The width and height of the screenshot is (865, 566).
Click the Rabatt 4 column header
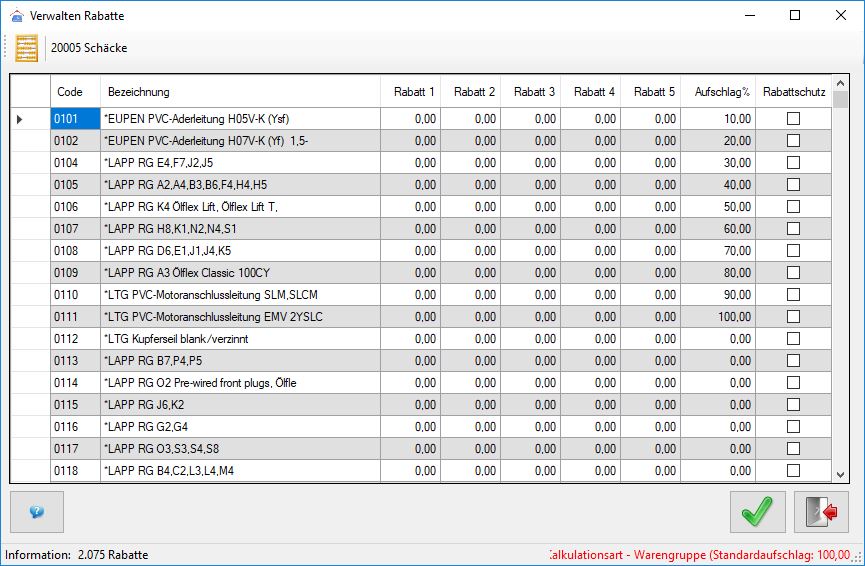pyautogui.click(x=591, y=92)
